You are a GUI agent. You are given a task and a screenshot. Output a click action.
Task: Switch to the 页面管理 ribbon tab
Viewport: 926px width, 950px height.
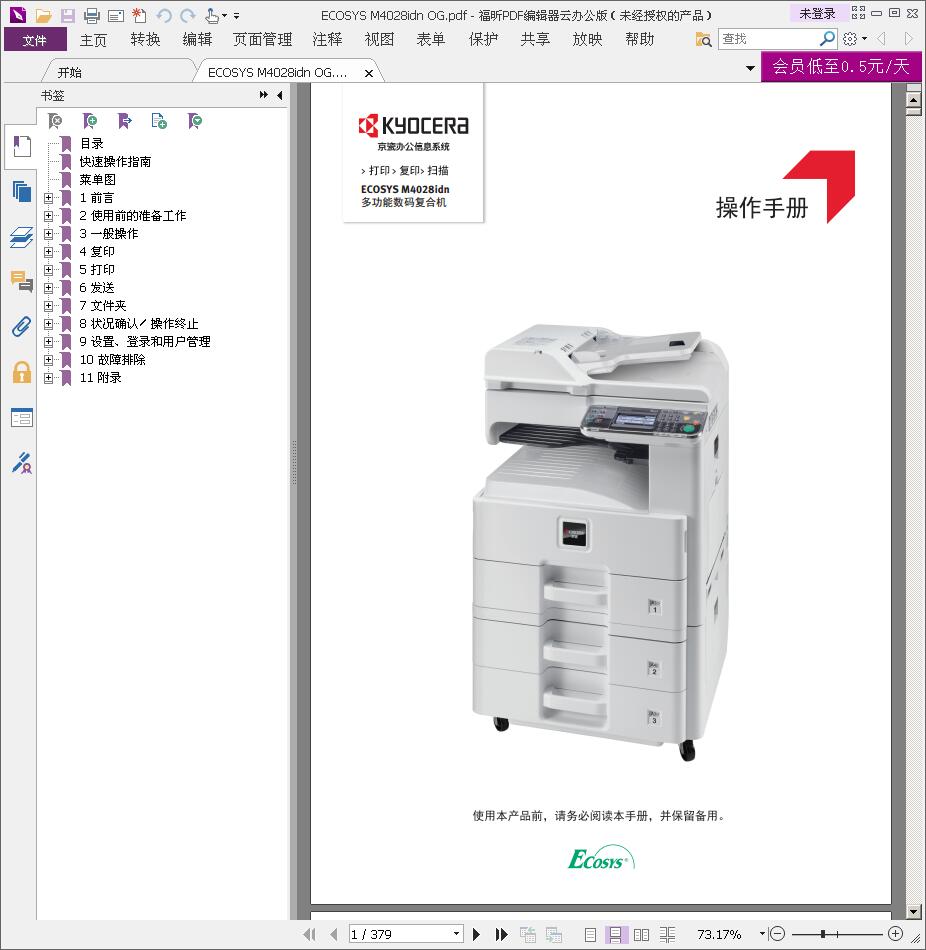pyautogui.click(x=262, y=40)
